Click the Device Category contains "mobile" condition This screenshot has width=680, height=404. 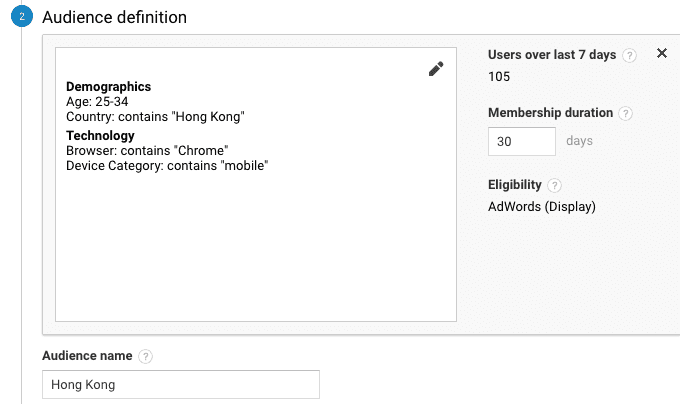point(167,166)
